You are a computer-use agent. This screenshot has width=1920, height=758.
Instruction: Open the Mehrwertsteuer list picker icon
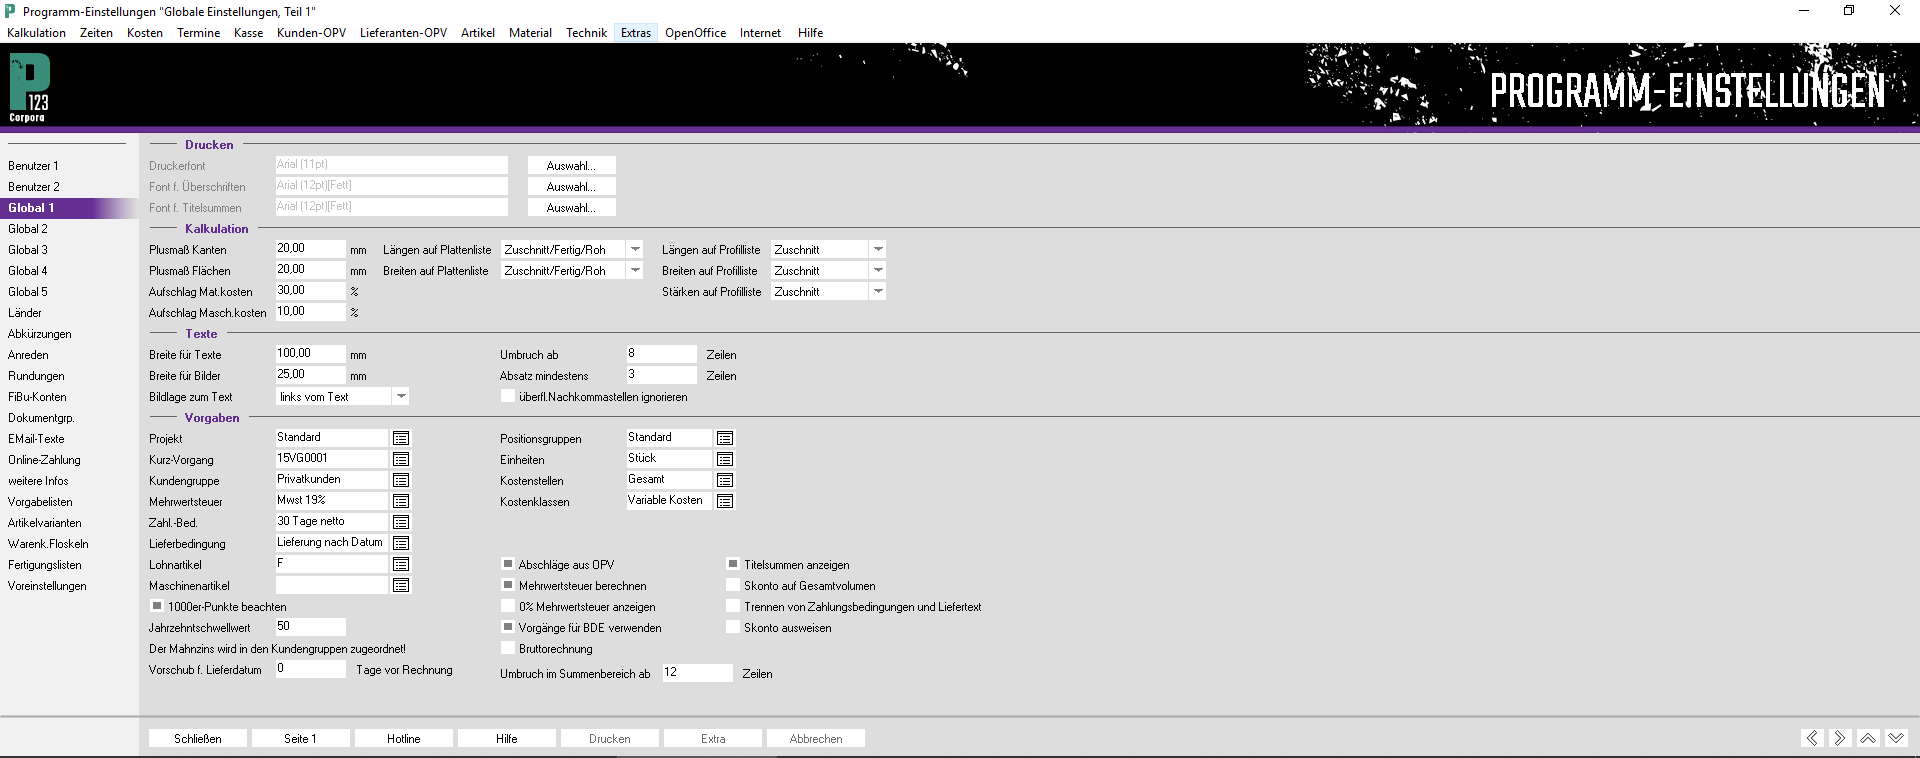pos(401,501)
